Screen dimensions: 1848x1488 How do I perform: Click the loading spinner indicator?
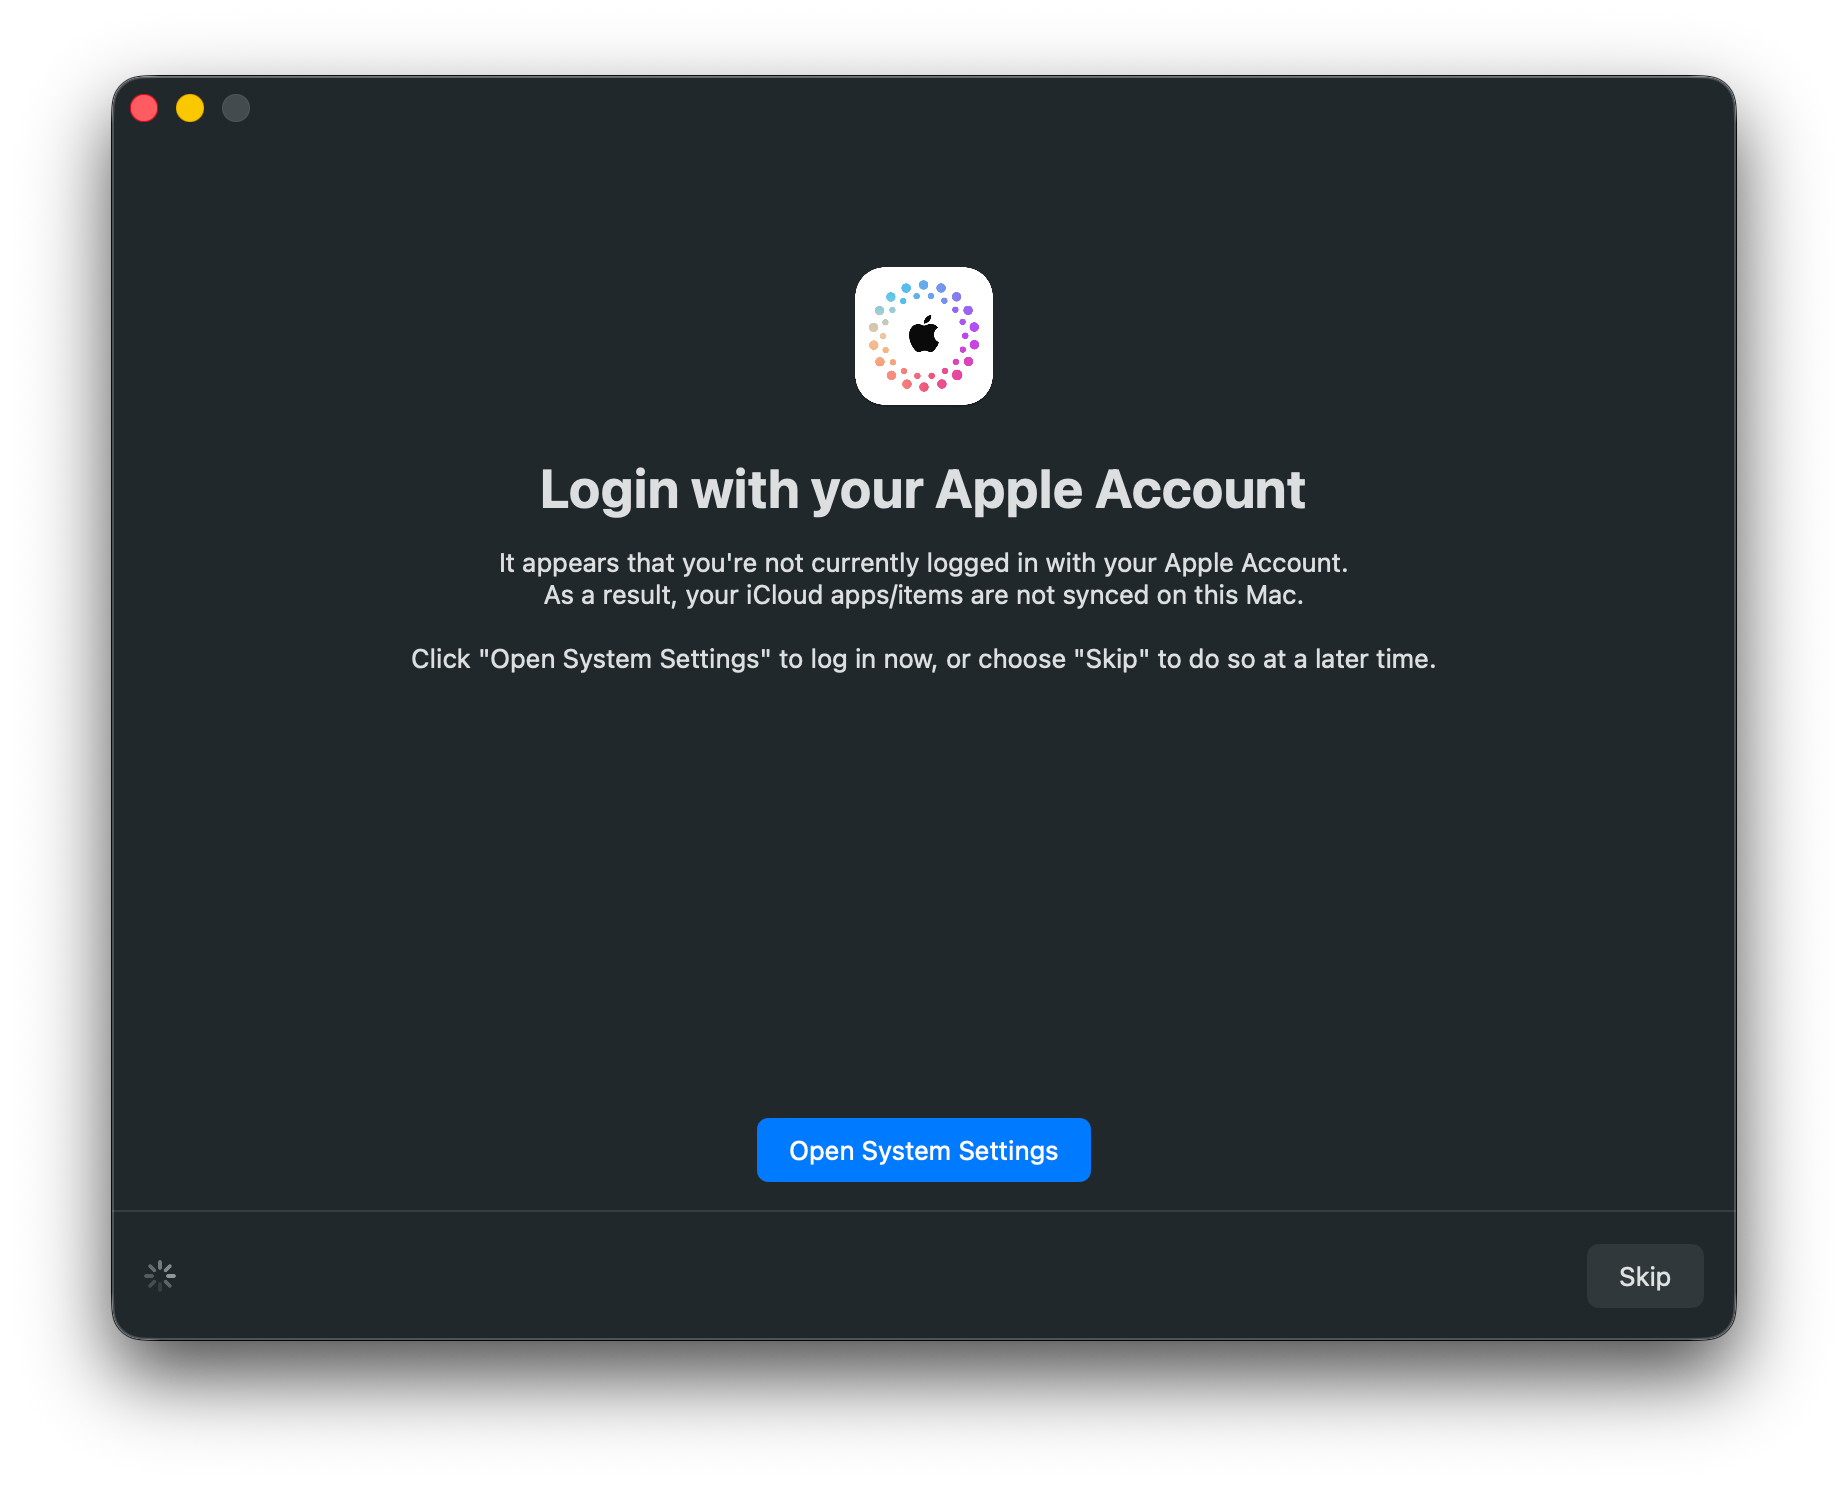(160, 1276)
